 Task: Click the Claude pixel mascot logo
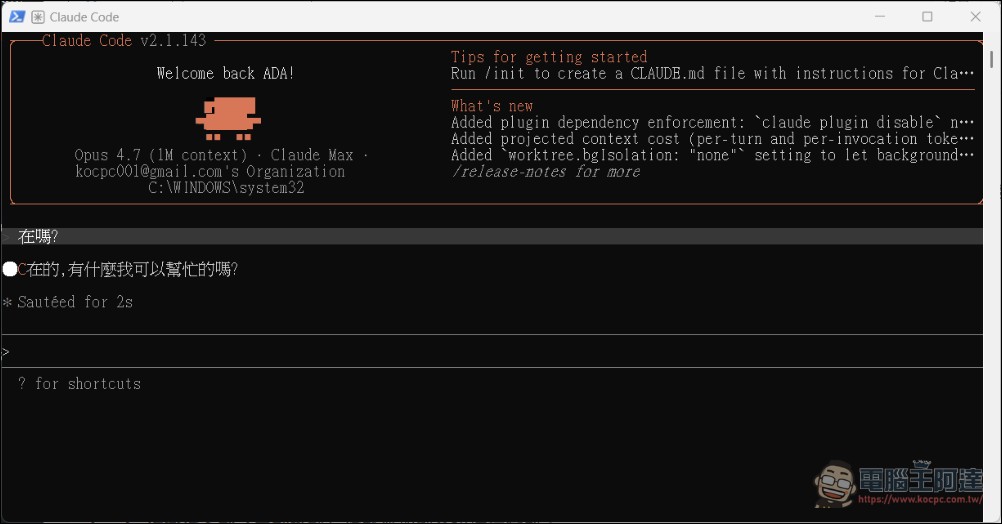(x=228, y=118)
